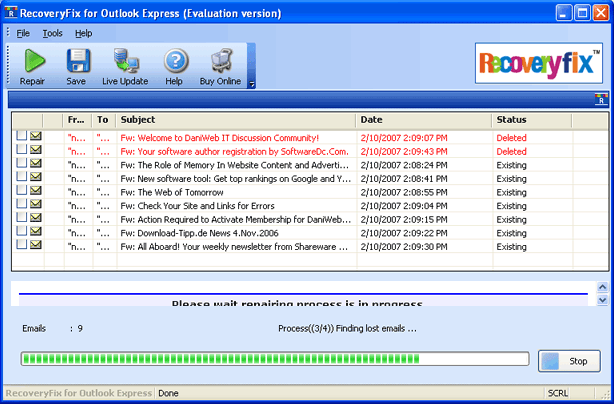Click Deleted status of DaniWeb Welcome email

(x=511, y=138)
